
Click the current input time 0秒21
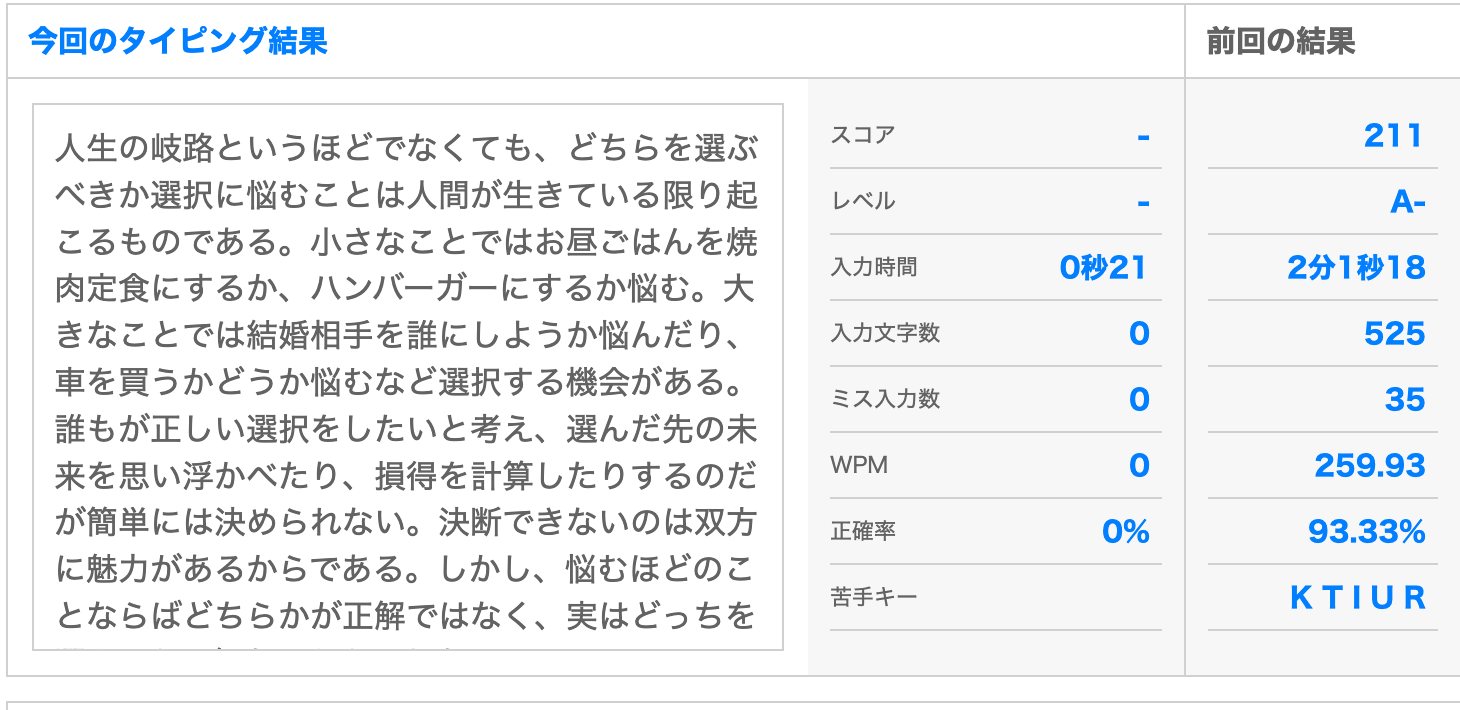point(1103,267)
